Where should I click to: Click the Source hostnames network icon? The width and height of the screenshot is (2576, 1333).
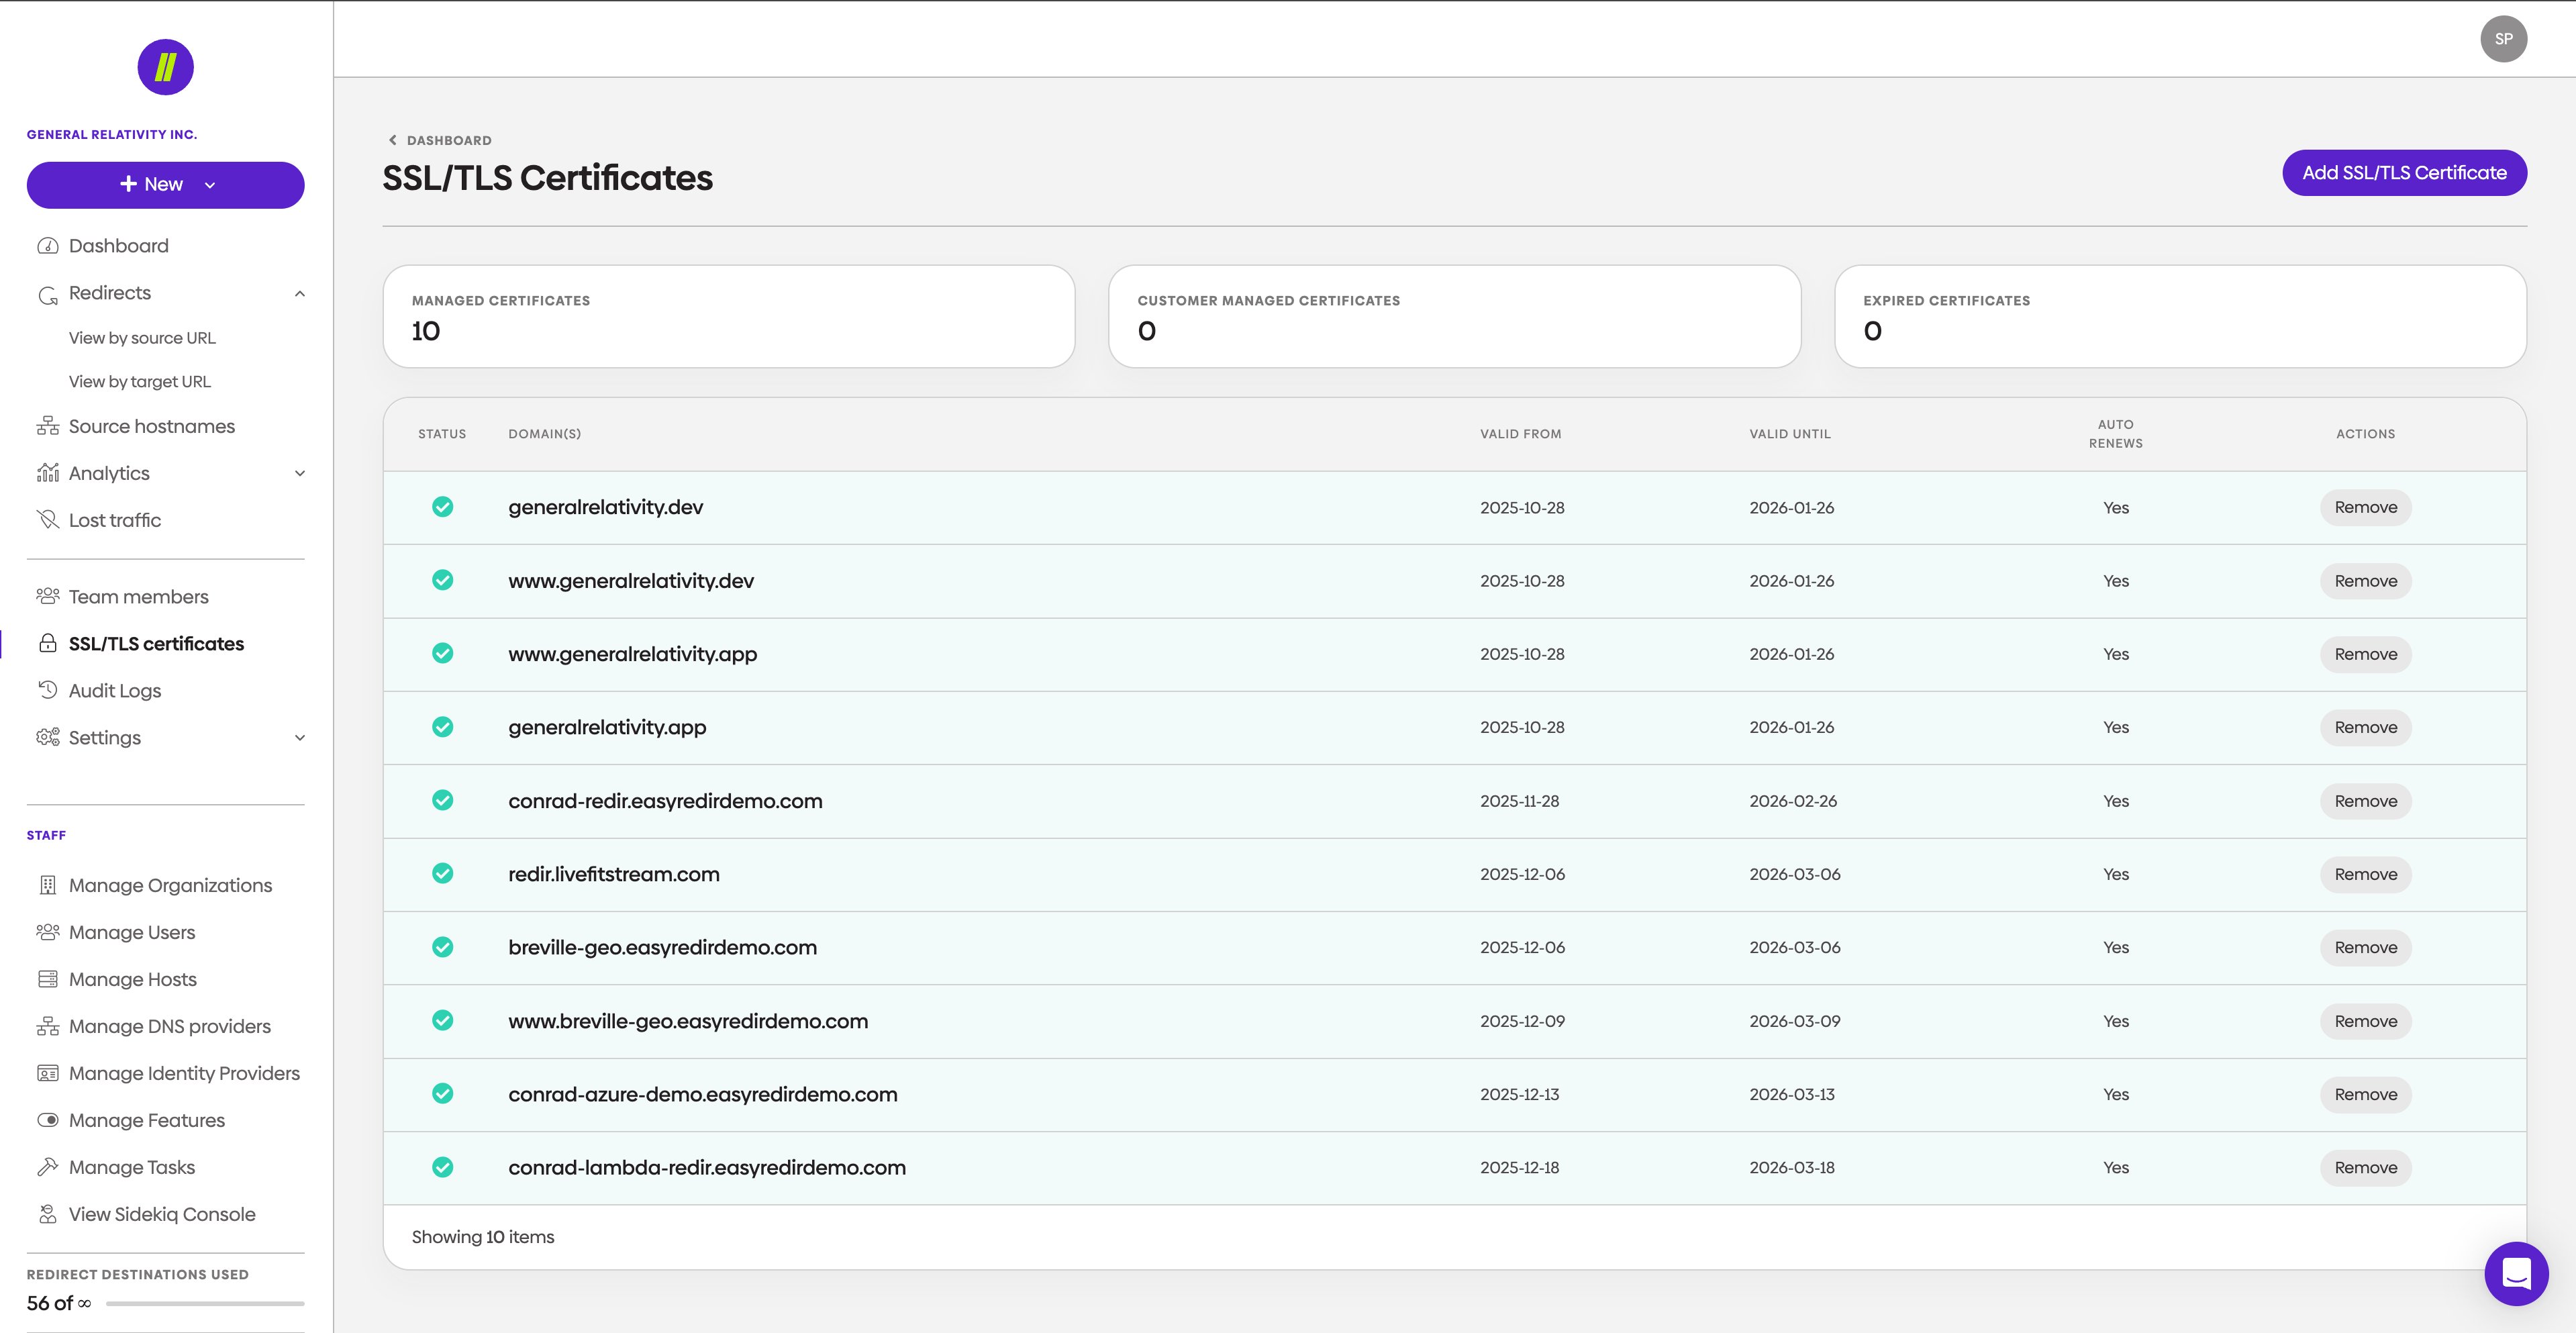pyautogui.click(x=47, y=426)
